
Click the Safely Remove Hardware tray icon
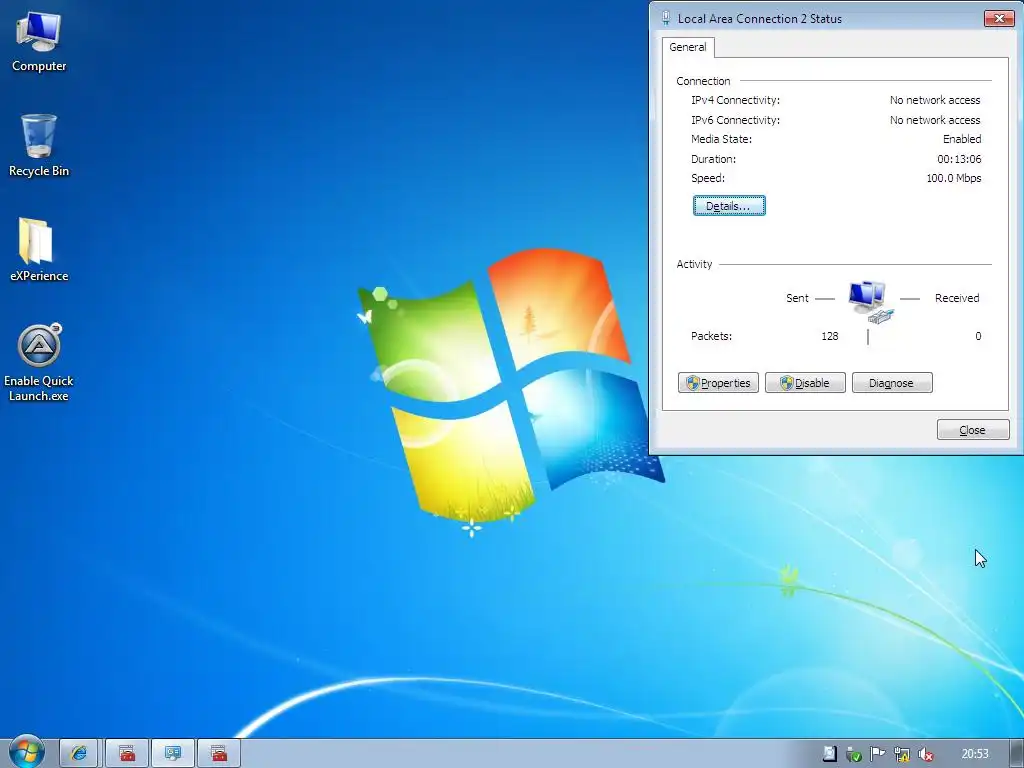click(854, 754)
